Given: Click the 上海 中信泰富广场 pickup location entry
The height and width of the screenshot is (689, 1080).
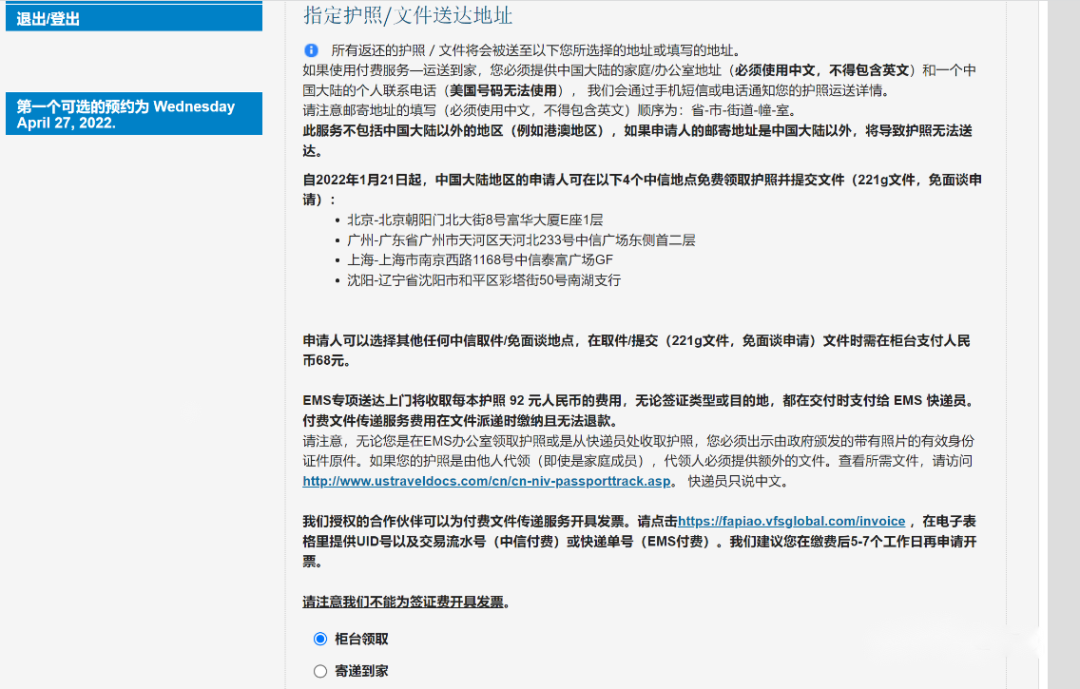Looking at the screenshot, I should pos(480,260).
